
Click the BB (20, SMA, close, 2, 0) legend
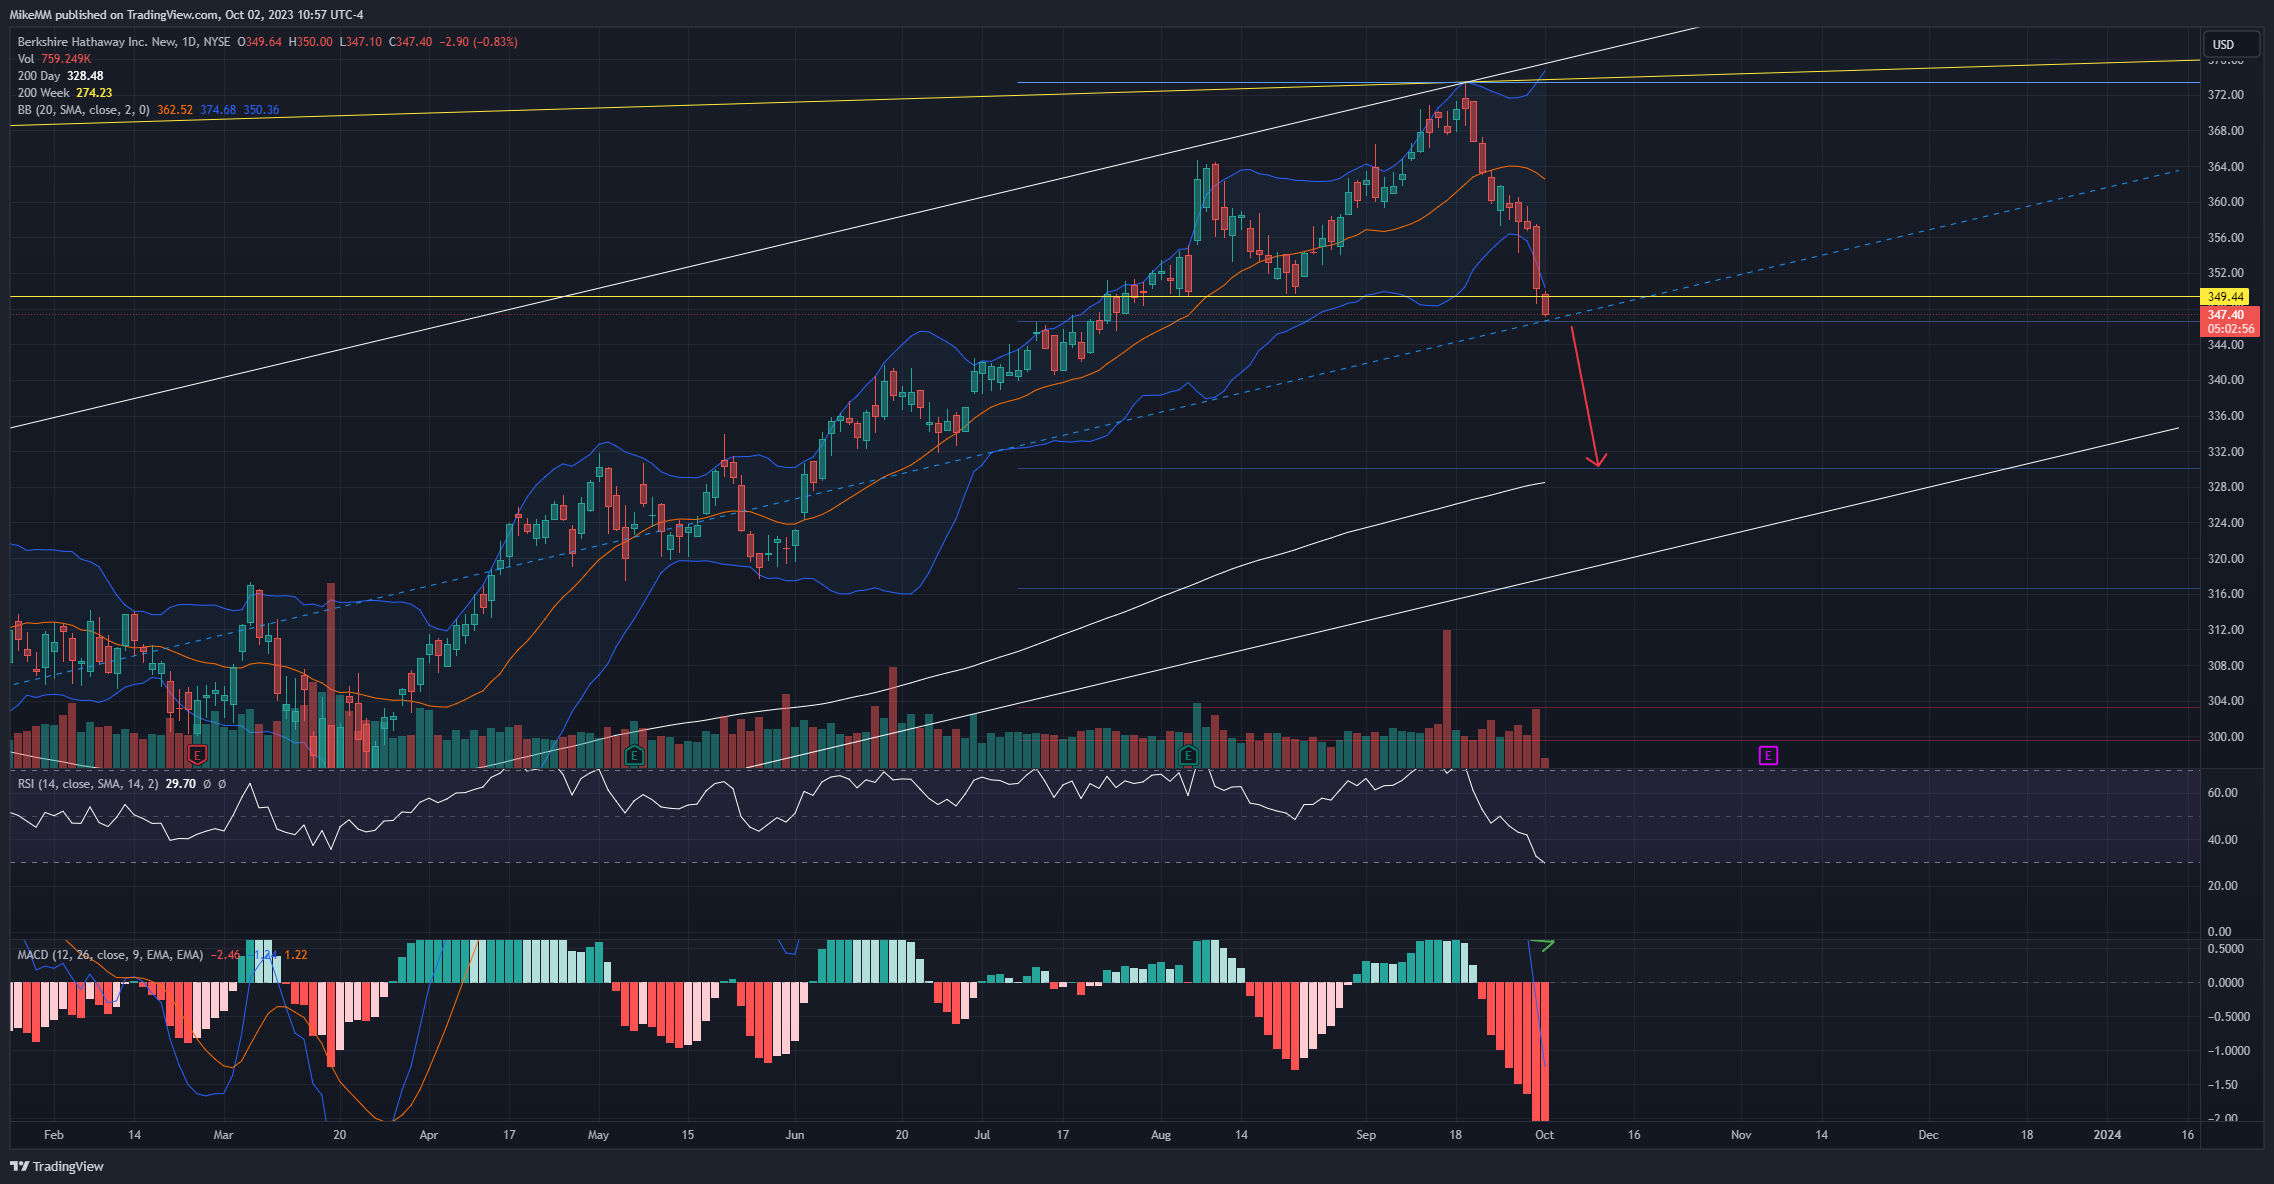pyautogui.click(x=83, y=110)
